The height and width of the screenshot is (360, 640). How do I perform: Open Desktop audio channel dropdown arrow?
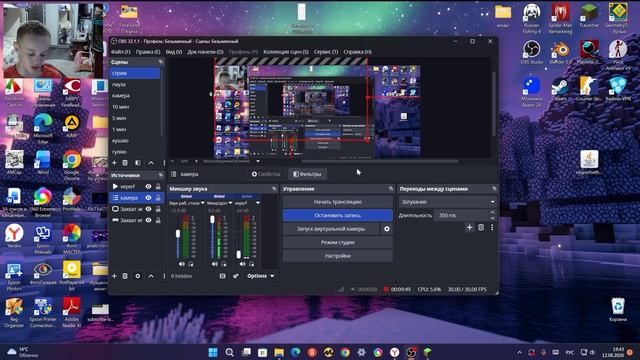pyautogui.click(x=202, y=203)
